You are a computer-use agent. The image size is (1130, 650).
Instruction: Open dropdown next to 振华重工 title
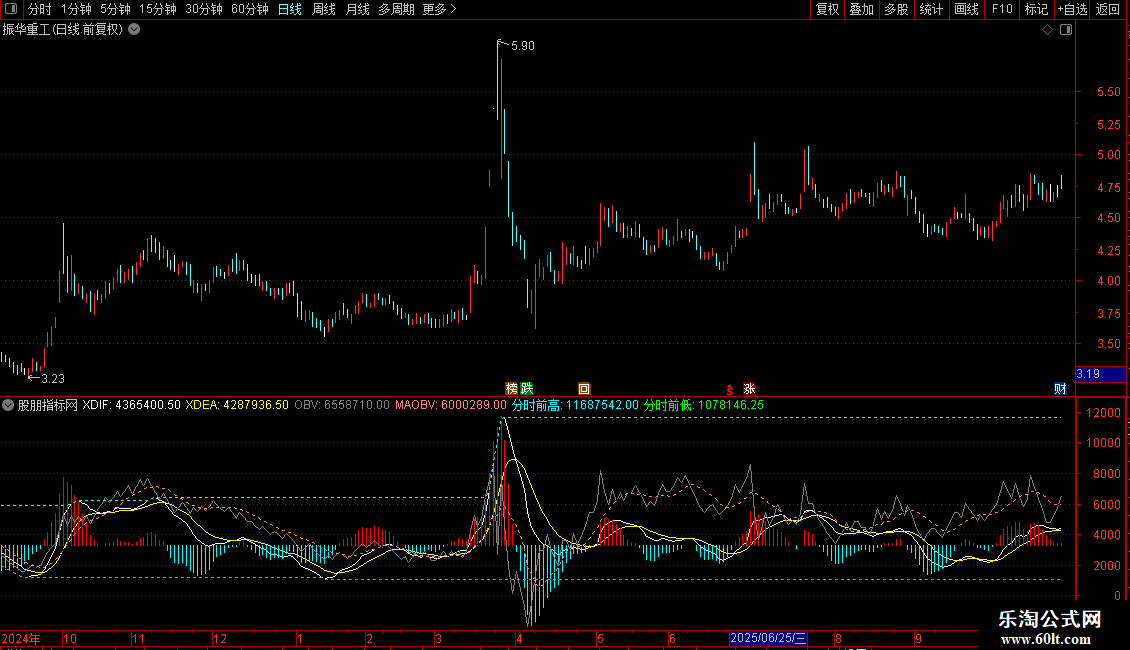coord(135,29)
